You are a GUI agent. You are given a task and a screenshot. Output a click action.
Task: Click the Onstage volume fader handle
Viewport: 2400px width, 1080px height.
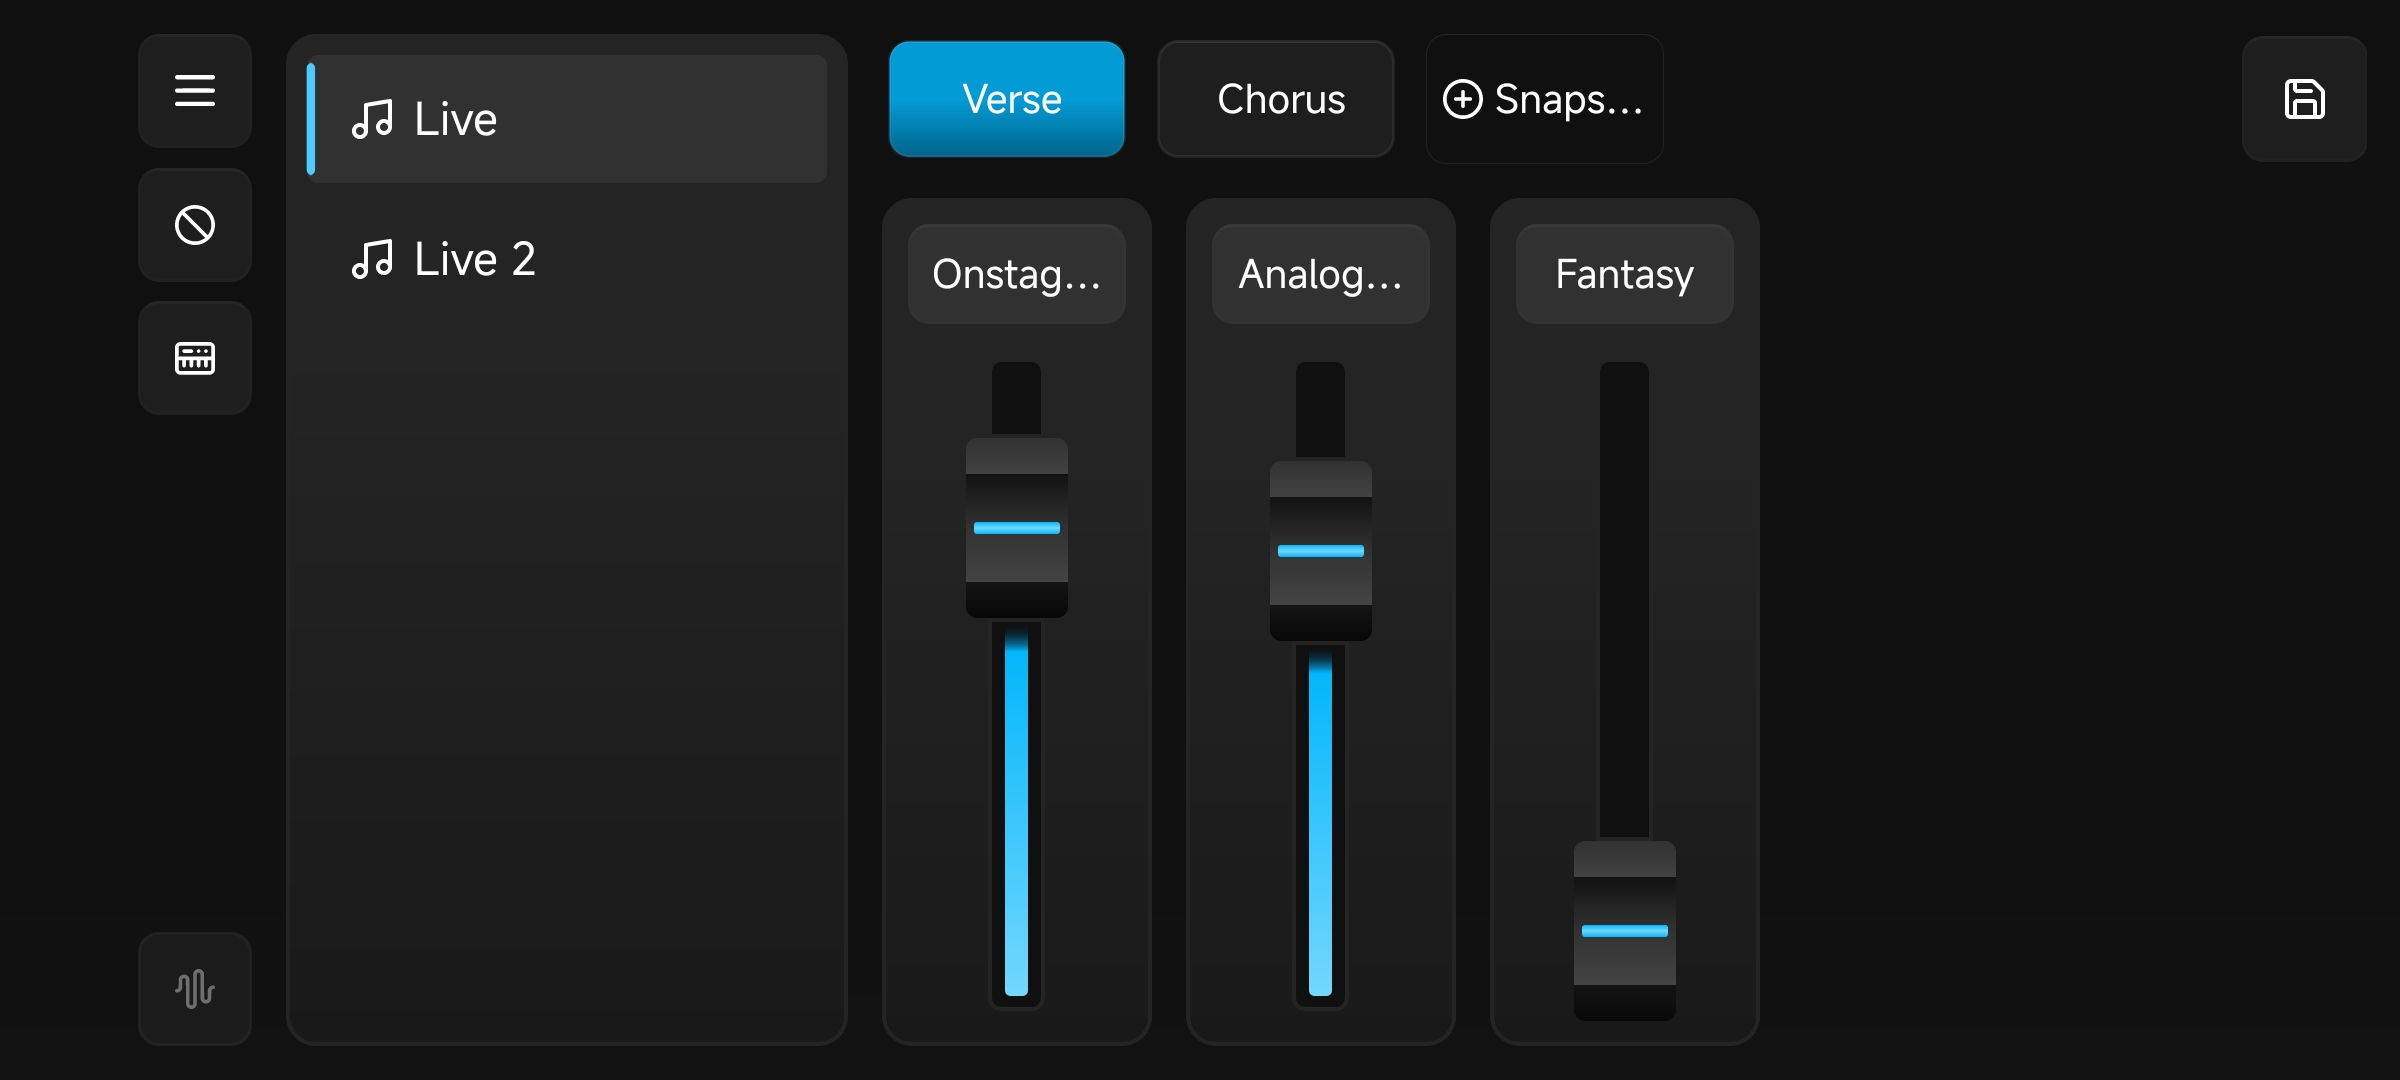tap(1017, 528)
